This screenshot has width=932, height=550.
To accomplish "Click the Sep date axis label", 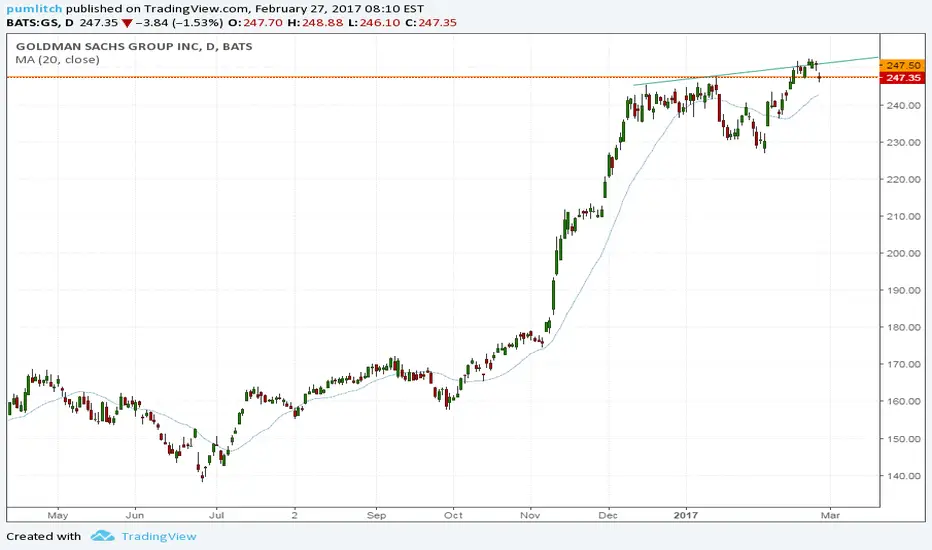I will coord(376,516).
